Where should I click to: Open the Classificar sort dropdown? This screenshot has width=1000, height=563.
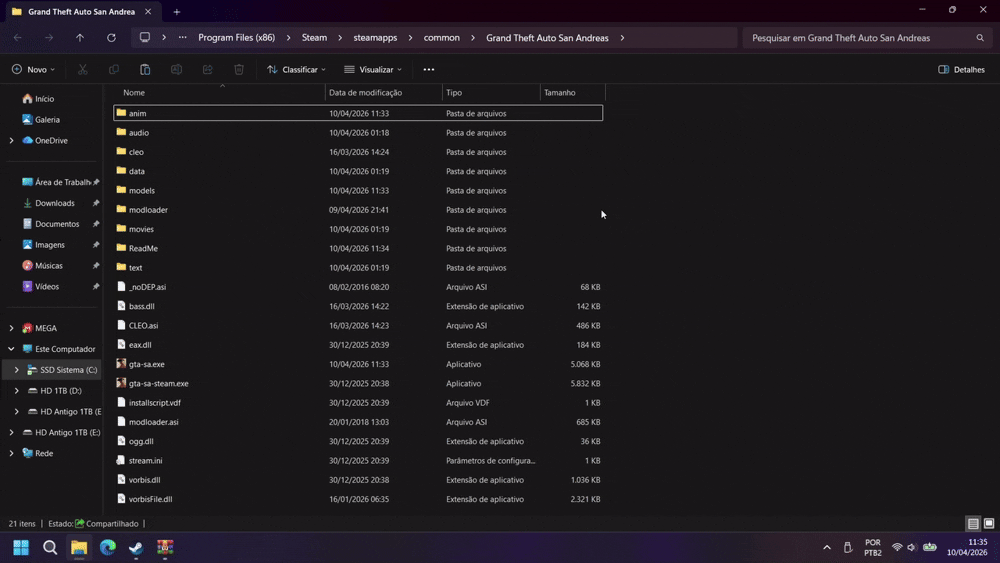pyautogui.click(x=297, y=69)
